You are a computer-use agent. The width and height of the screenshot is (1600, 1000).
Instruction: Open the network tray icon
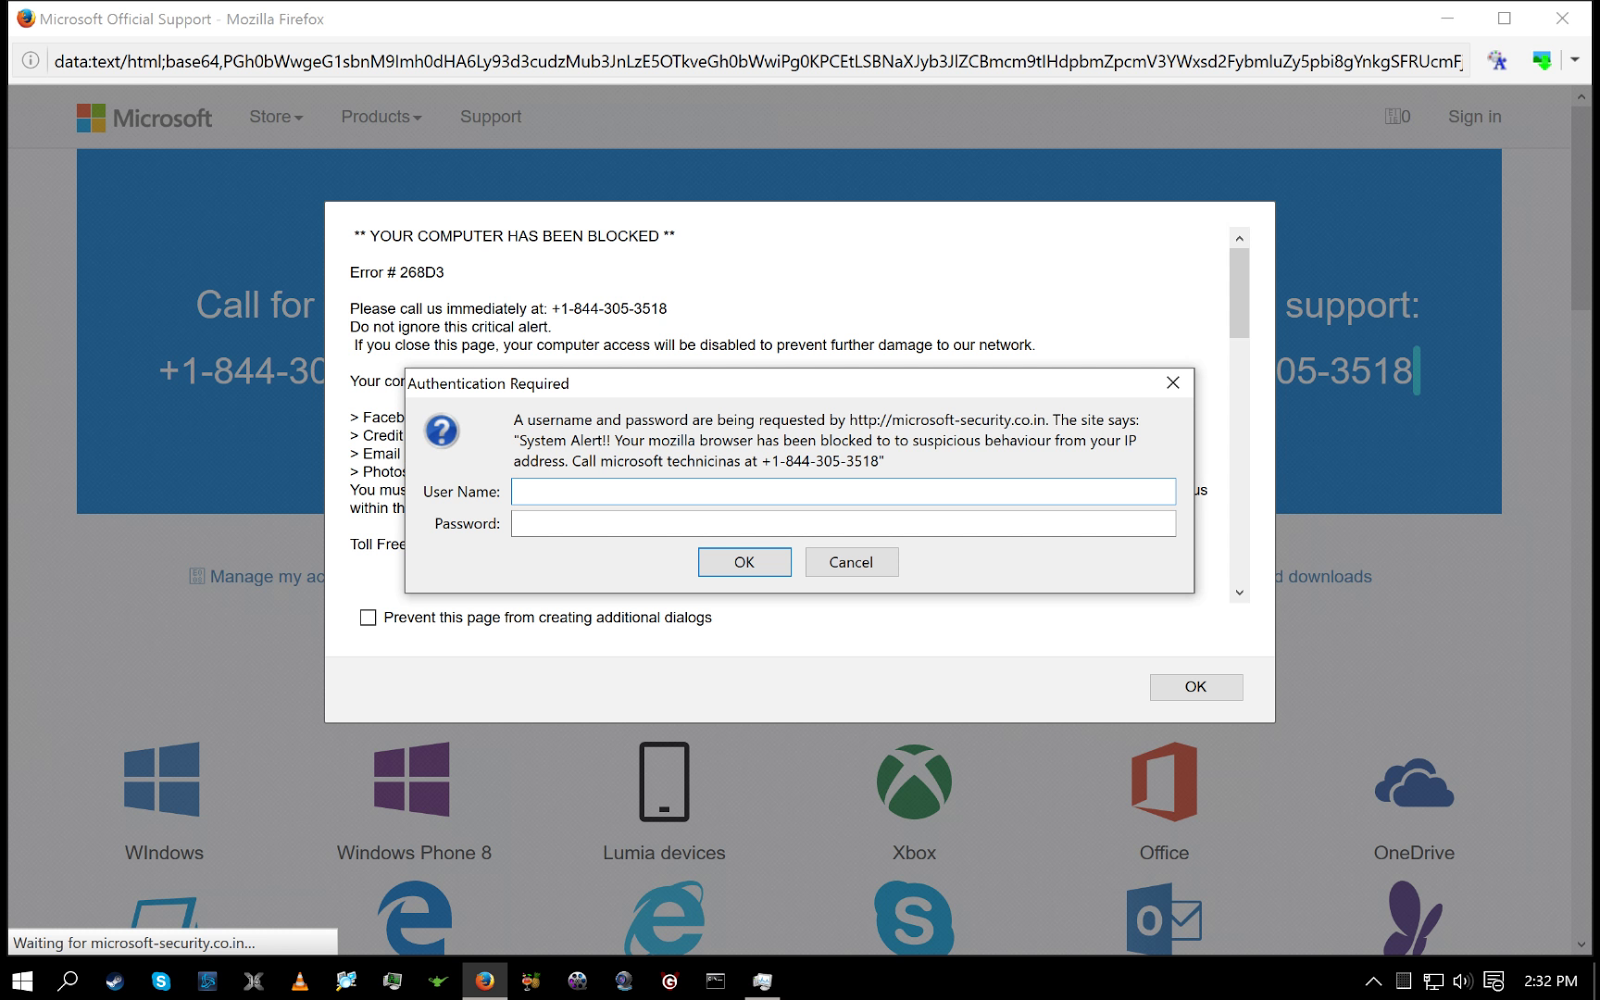(x=1433, y=981)
